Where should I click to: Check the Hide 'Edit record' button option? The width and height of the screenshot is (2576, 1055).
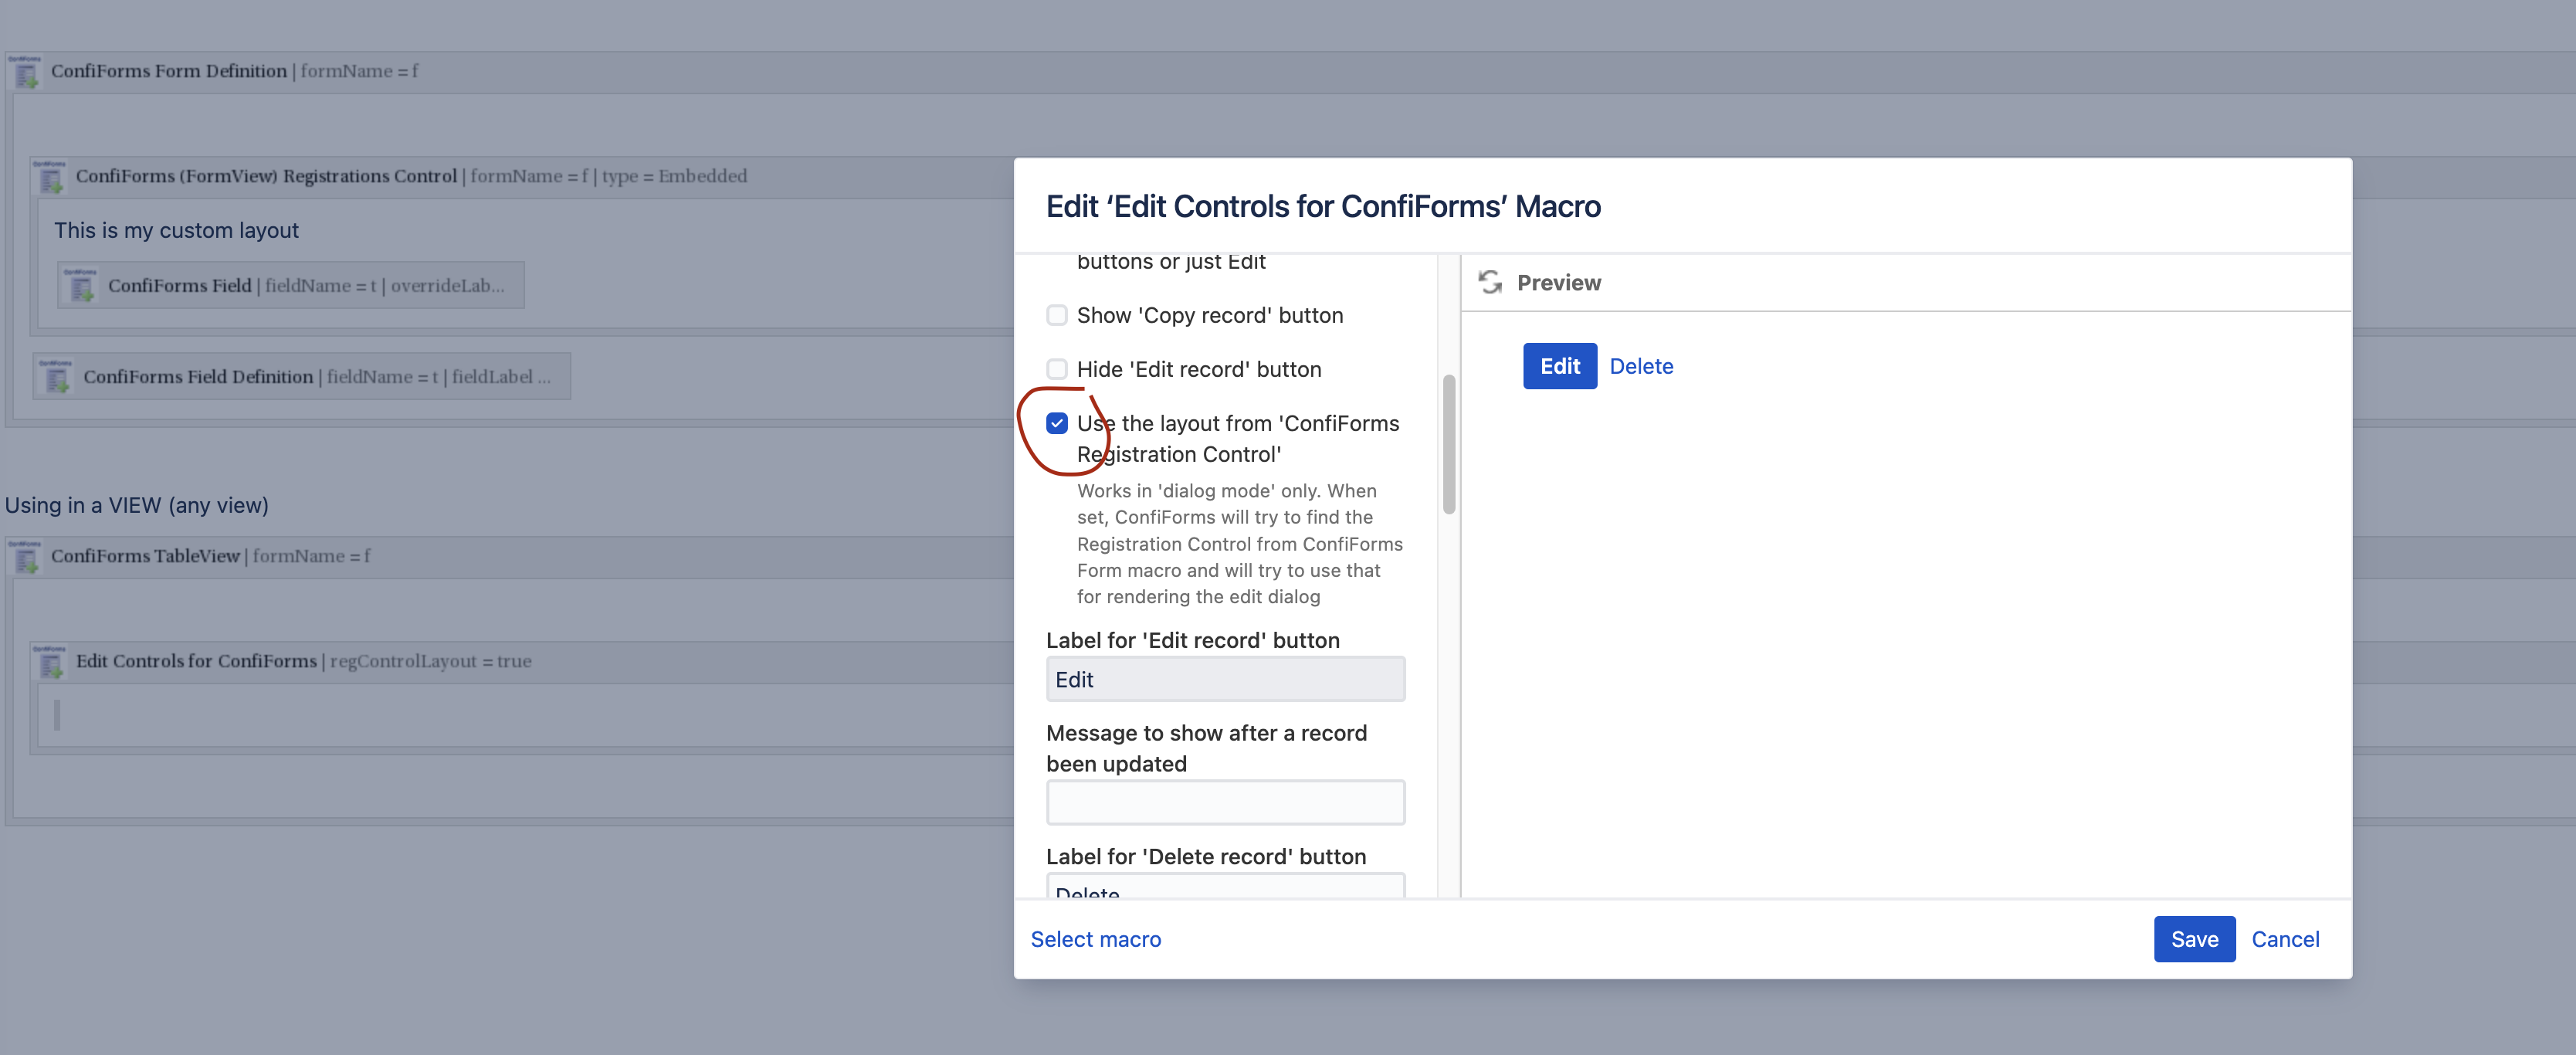(x=1057, y=369)
